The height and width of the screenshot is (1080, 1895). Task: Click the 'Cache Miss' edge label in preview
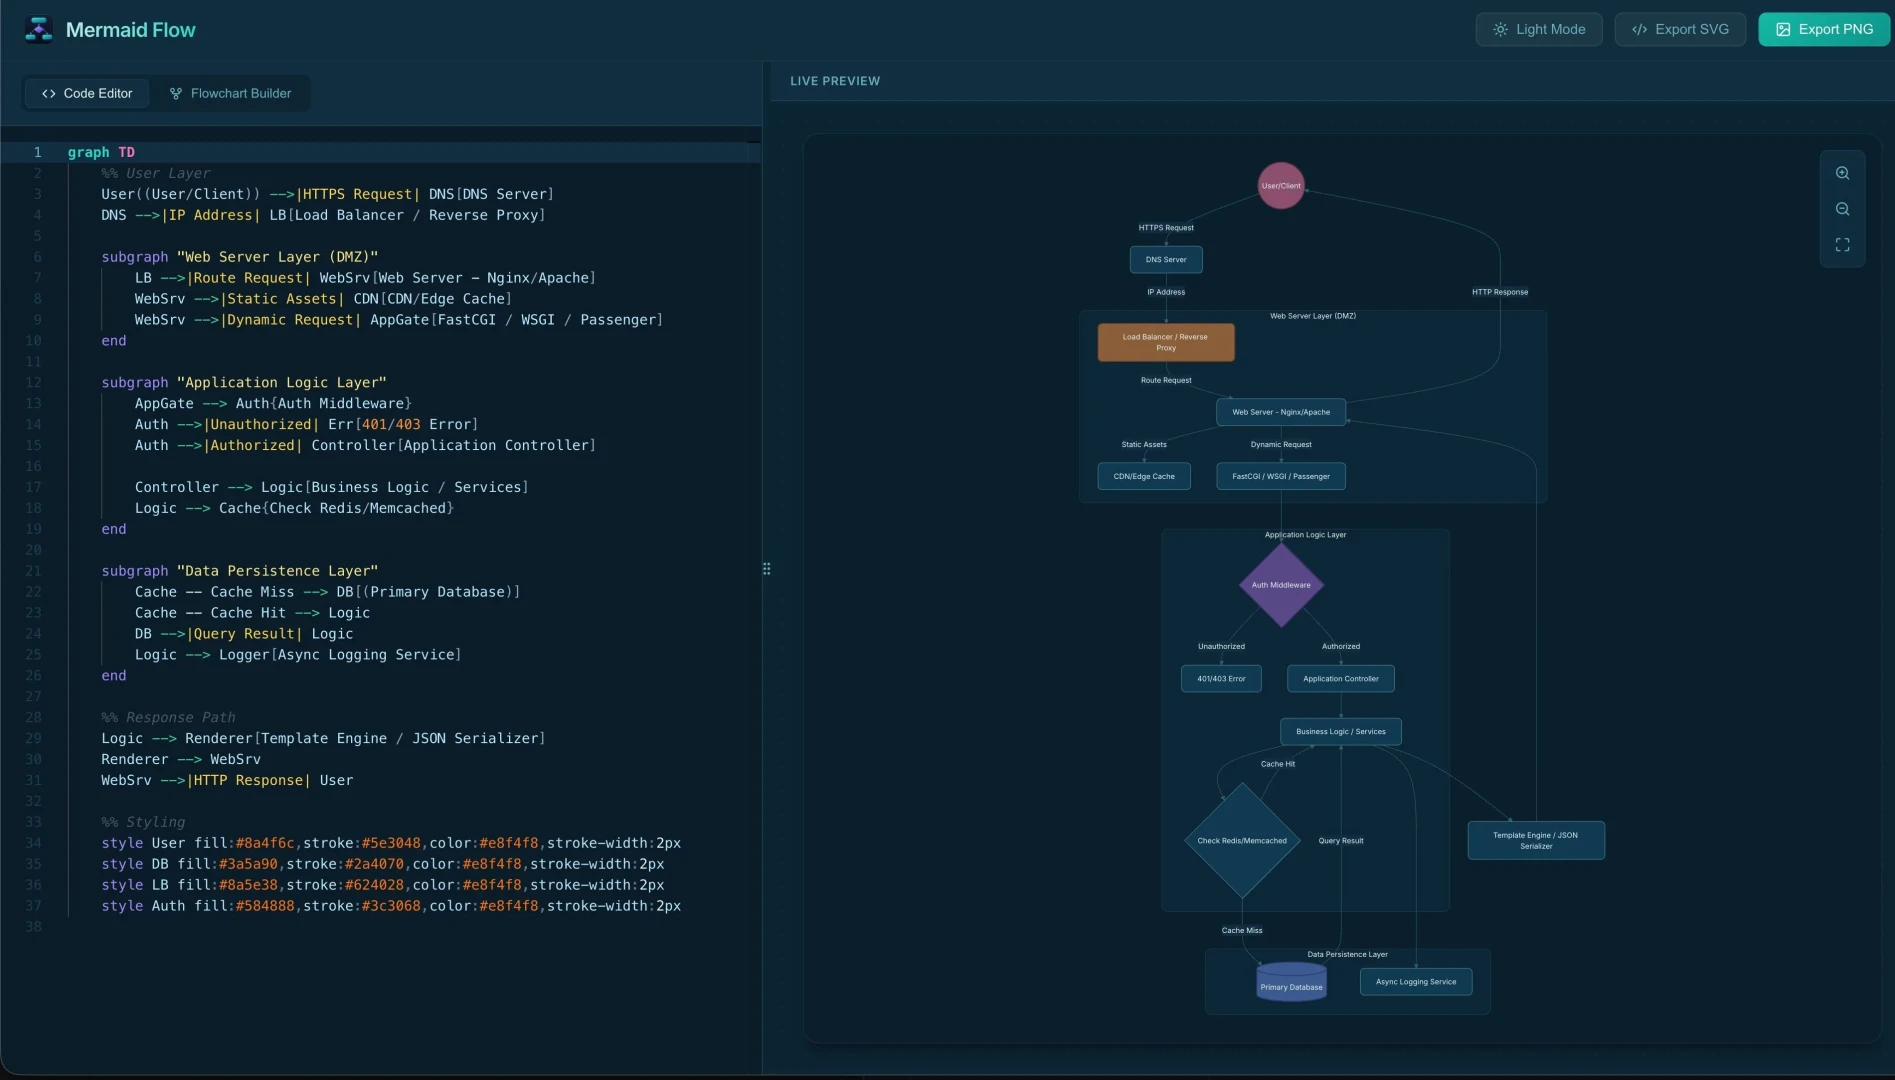coord(1242,931)
